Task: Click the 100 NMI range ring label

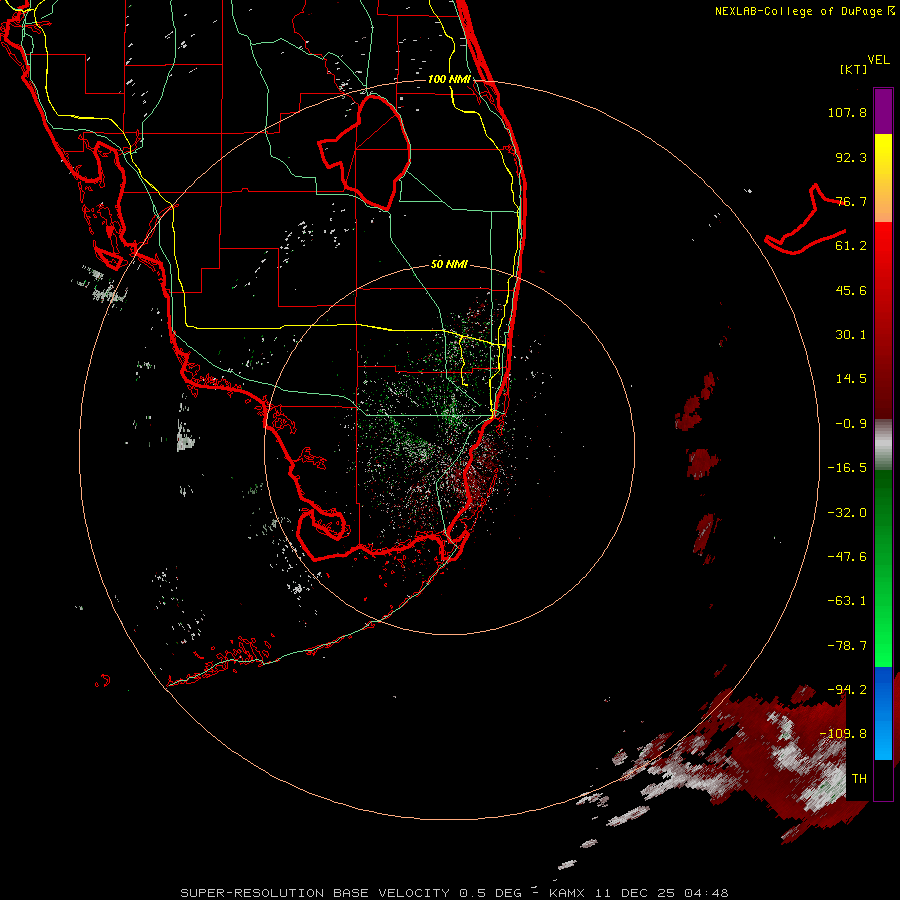Action: tap(449, 79)
